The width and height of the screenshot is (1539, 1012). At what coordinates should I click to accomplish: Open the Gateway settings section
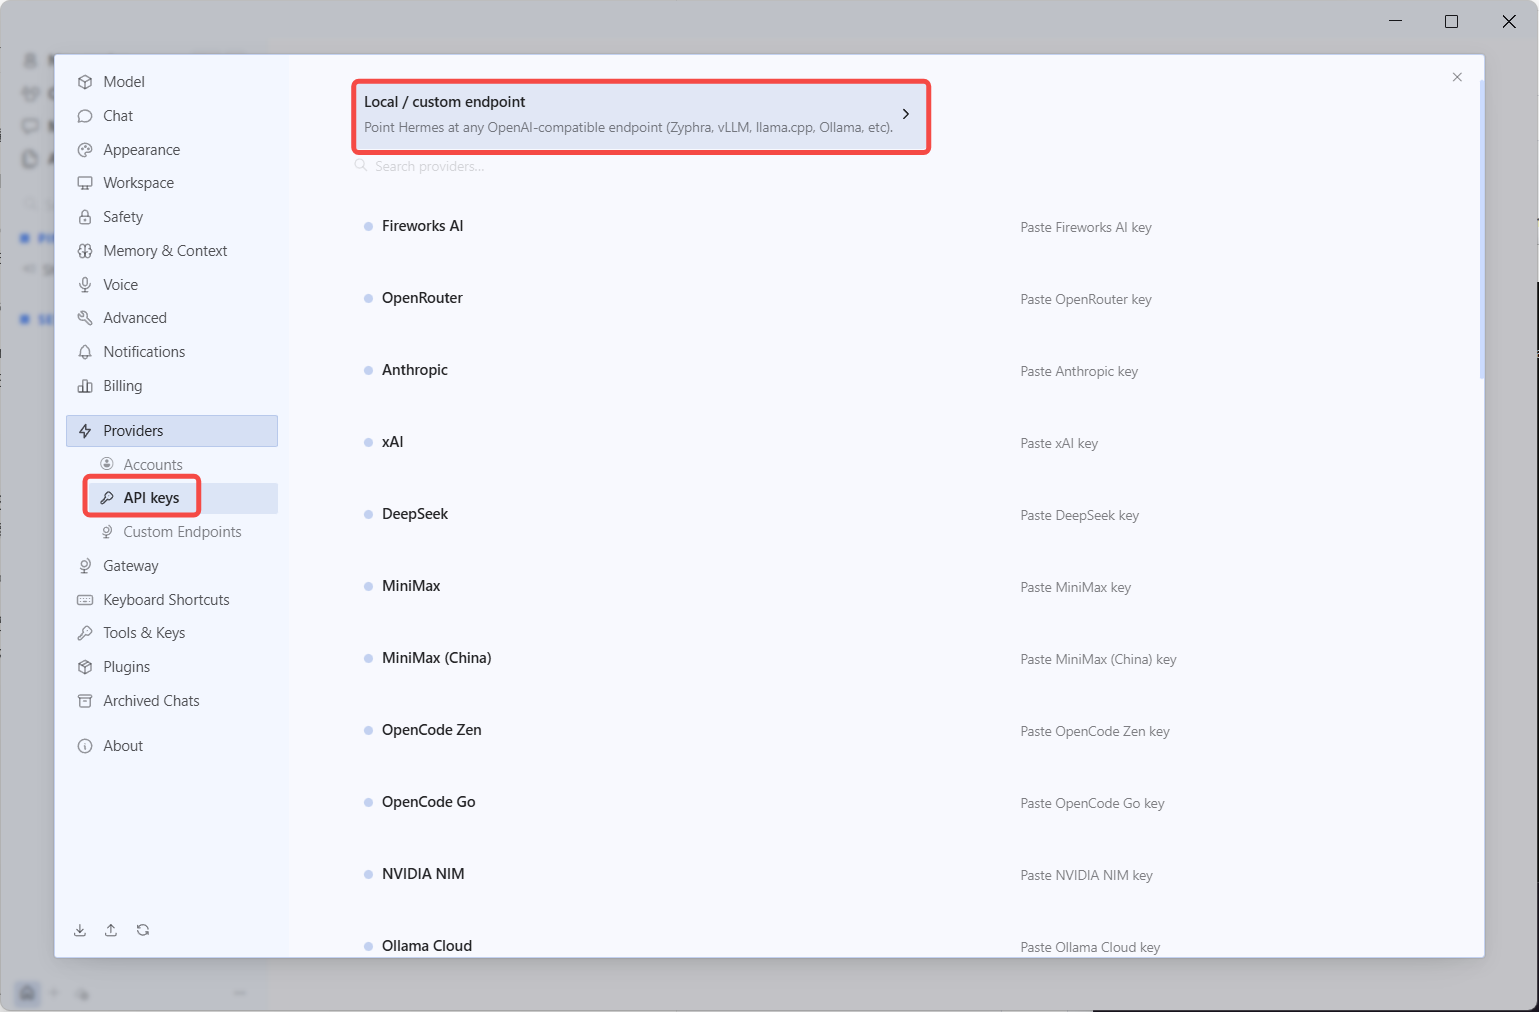[172, 566]
